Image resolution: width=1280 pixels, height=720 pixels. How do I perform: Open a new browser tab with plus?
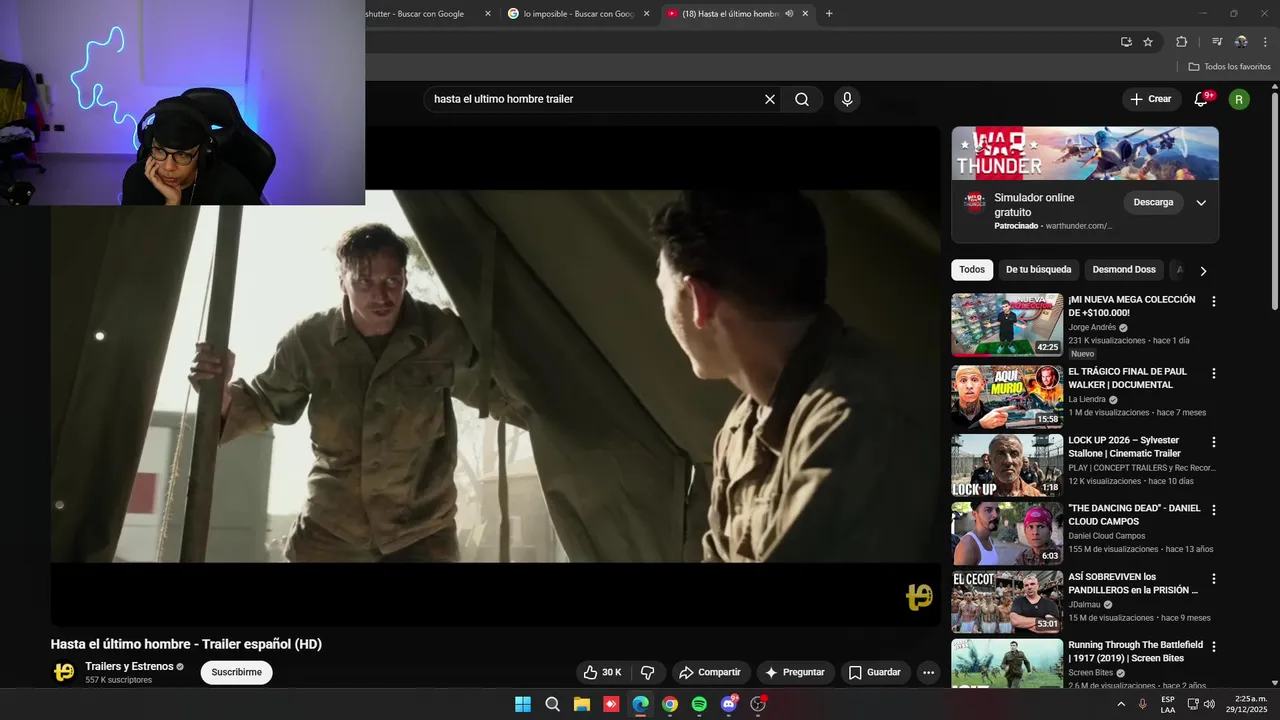[x=829, y=14]
